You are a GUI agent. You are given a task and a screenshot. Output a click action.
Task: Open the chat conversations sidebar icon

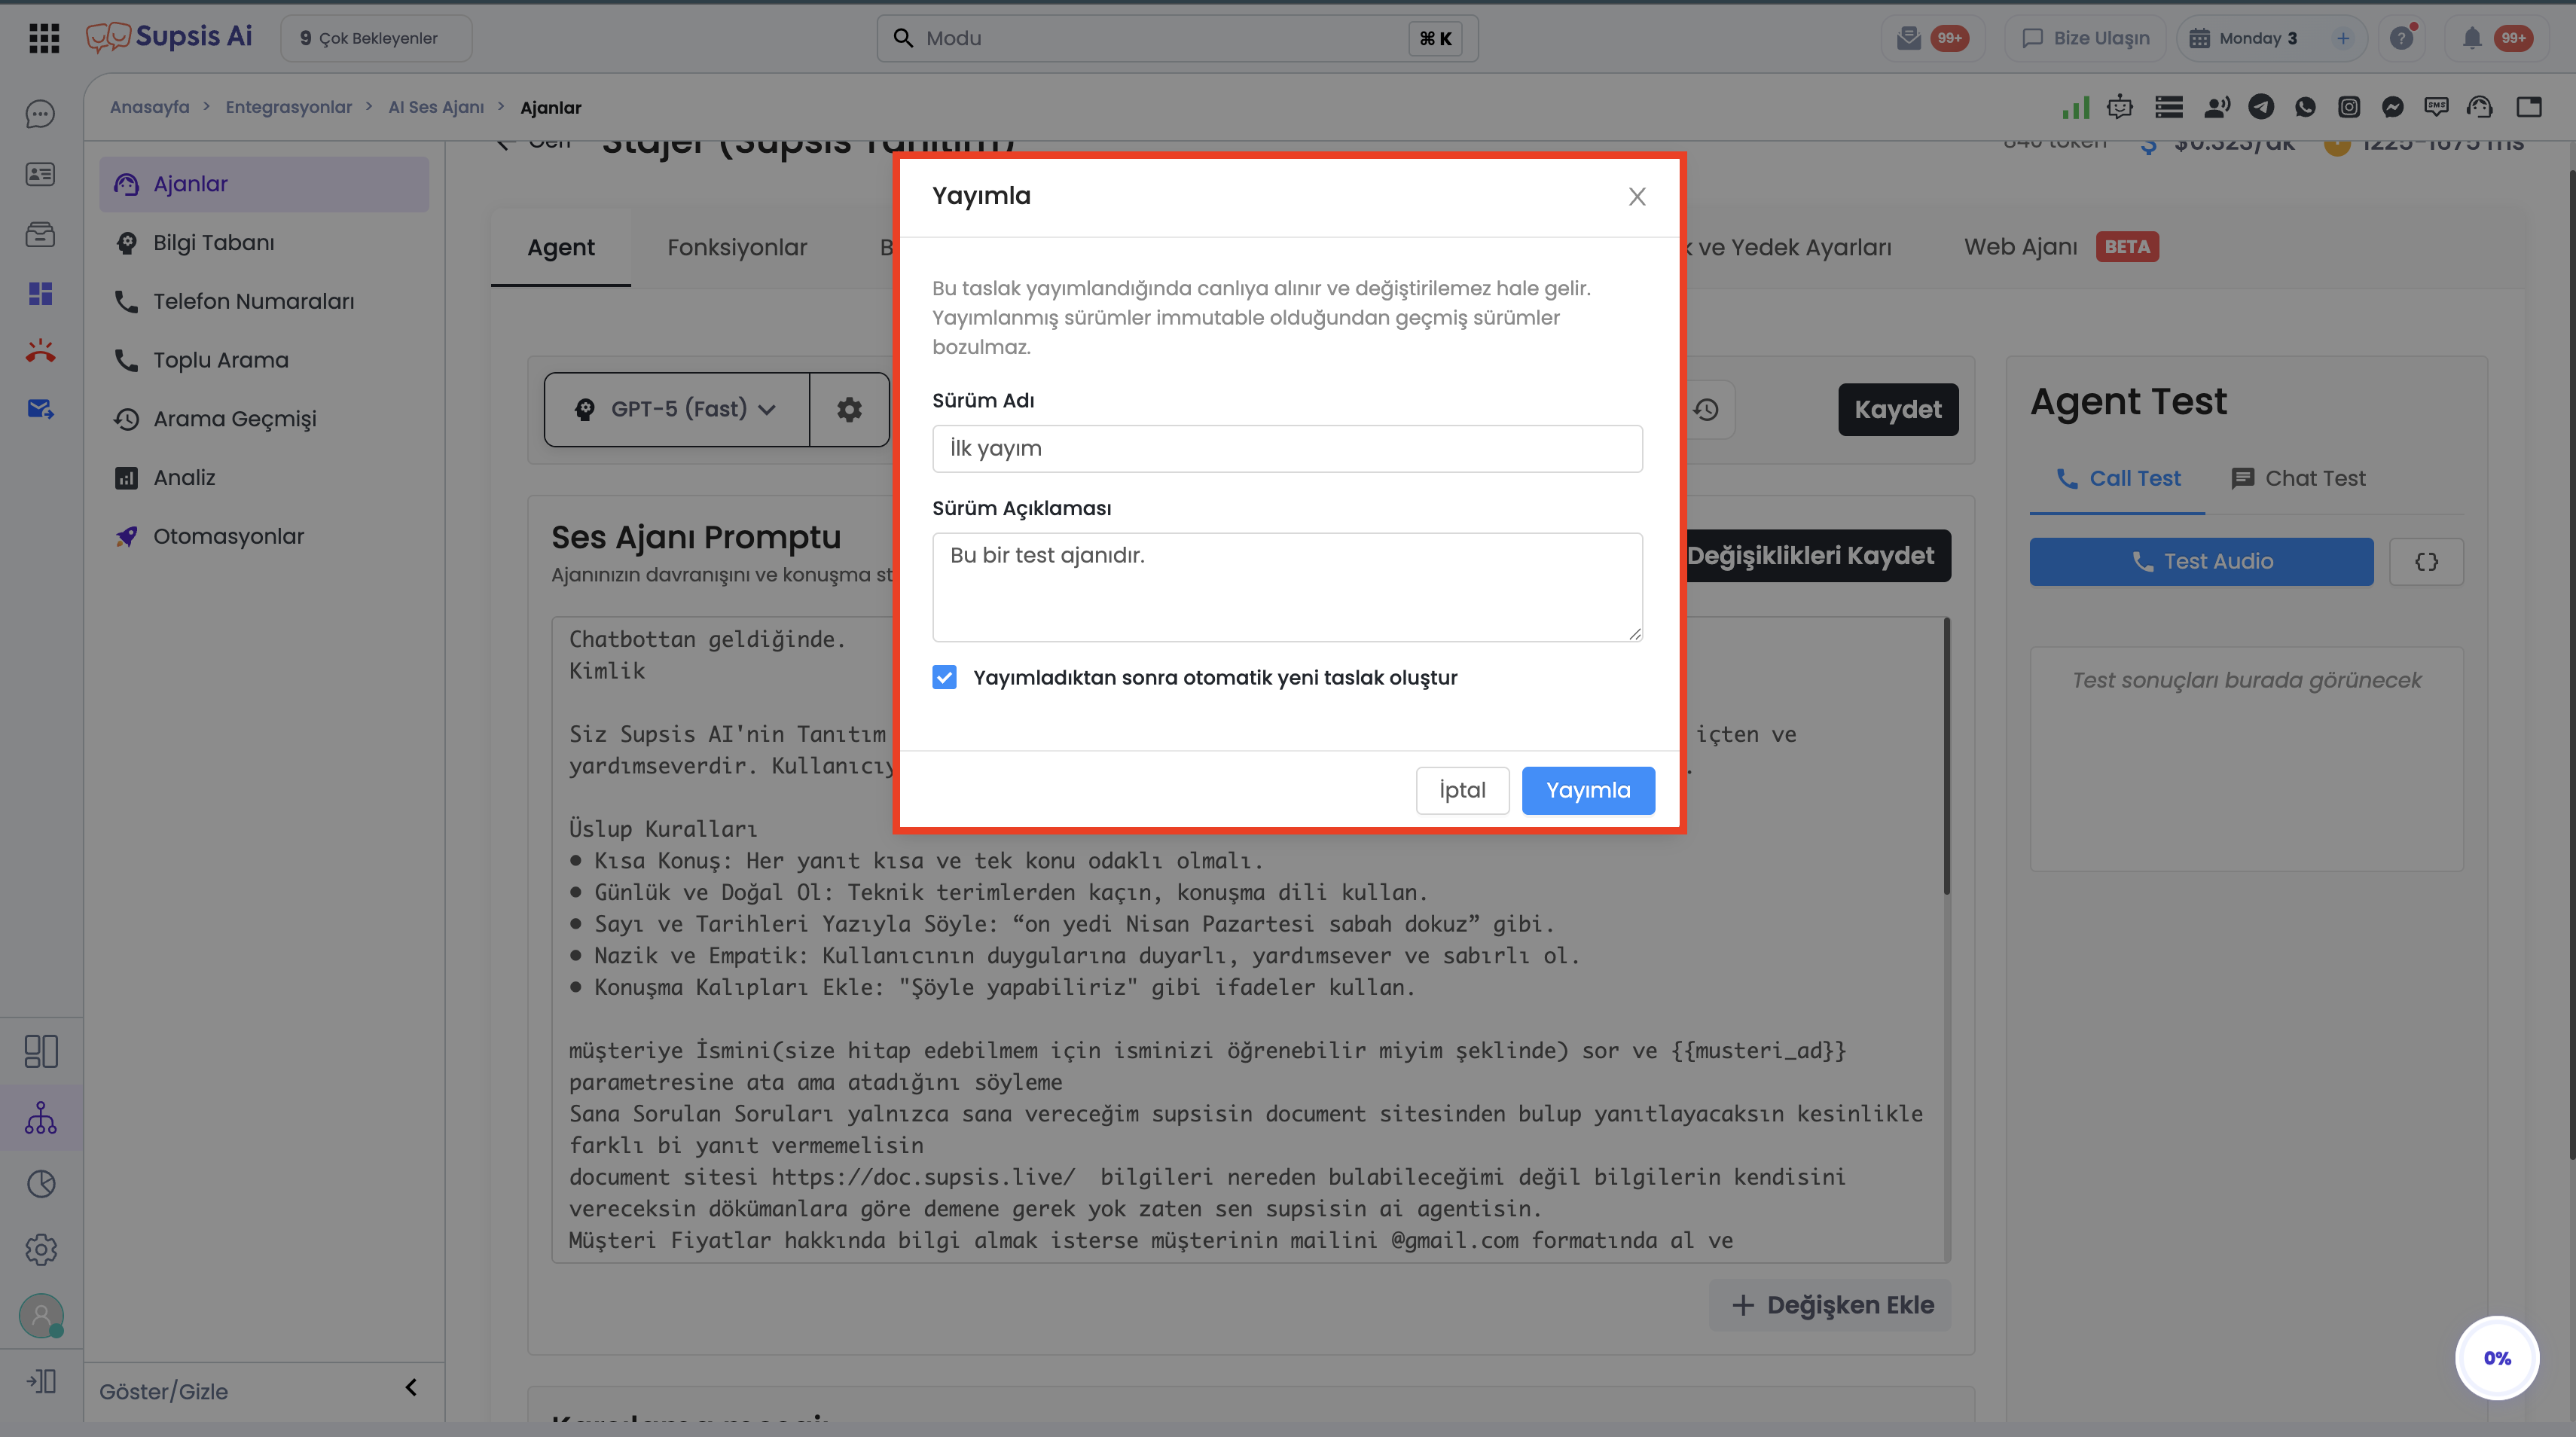(40, 114)
